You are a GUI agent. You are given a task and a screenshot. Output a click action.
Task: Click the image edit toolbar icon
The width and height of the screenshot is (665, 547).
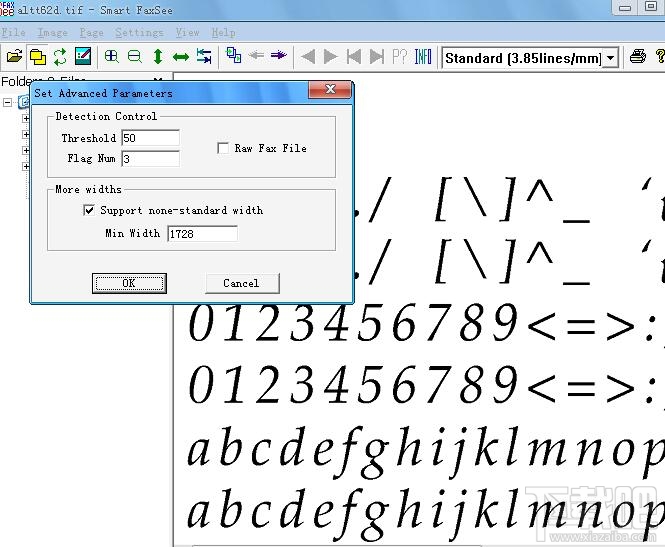pos(83,56)
